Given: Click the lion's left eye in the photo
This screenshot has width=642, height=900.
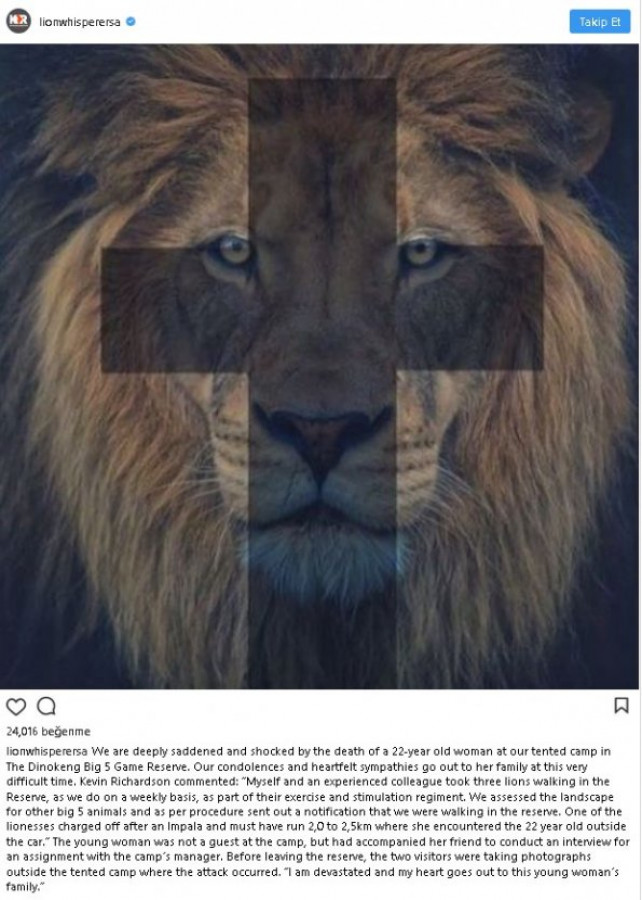Looking at the screenshot, I should point(233,251).
